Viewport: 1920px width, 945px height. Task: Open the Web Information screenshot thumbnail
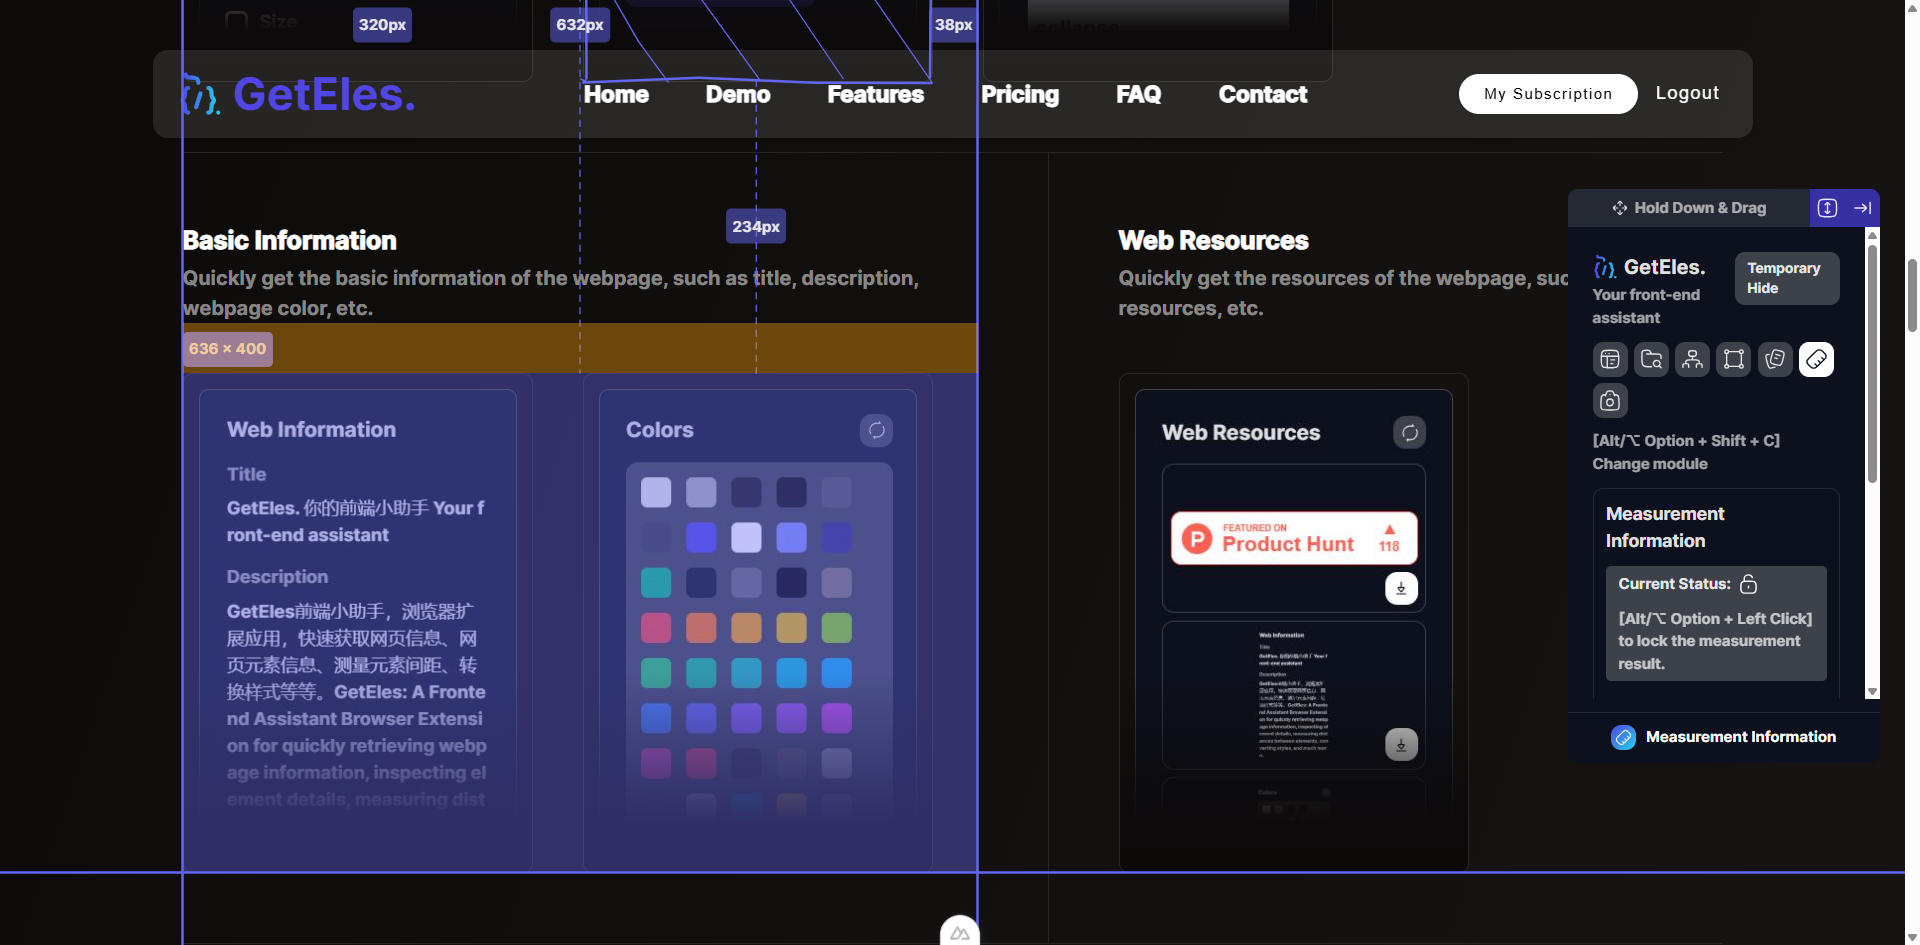click(1293, 695)
